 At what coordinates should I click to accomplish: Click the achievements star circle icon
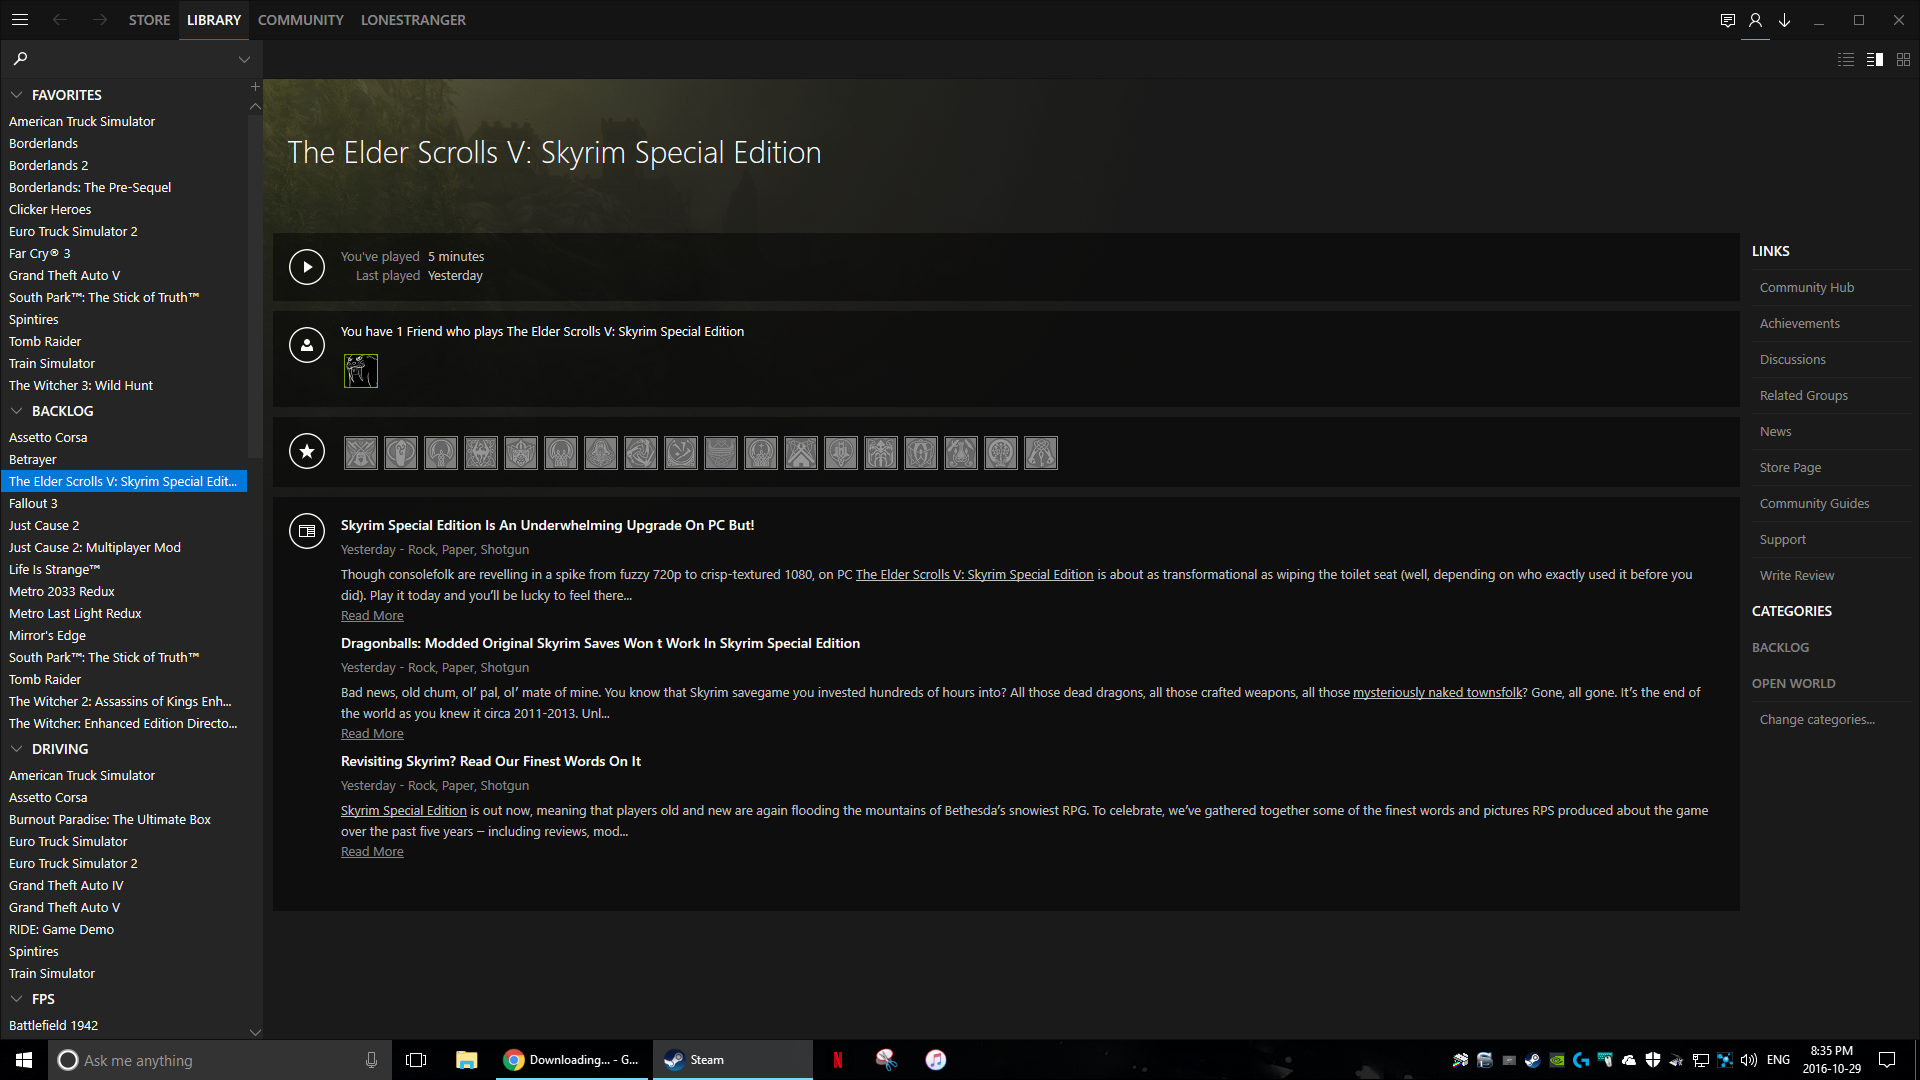click(307, 451)
